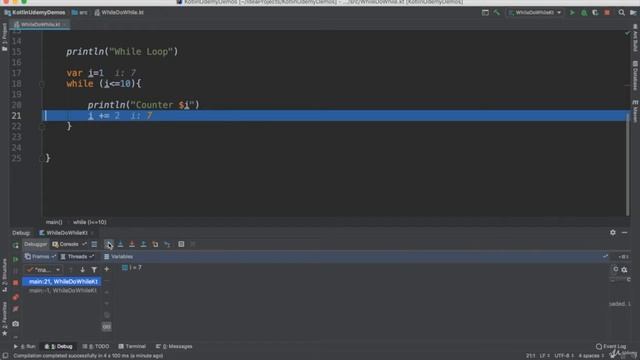
Task: Switch to the Debugger tab
Action: (x=36, y=244)
